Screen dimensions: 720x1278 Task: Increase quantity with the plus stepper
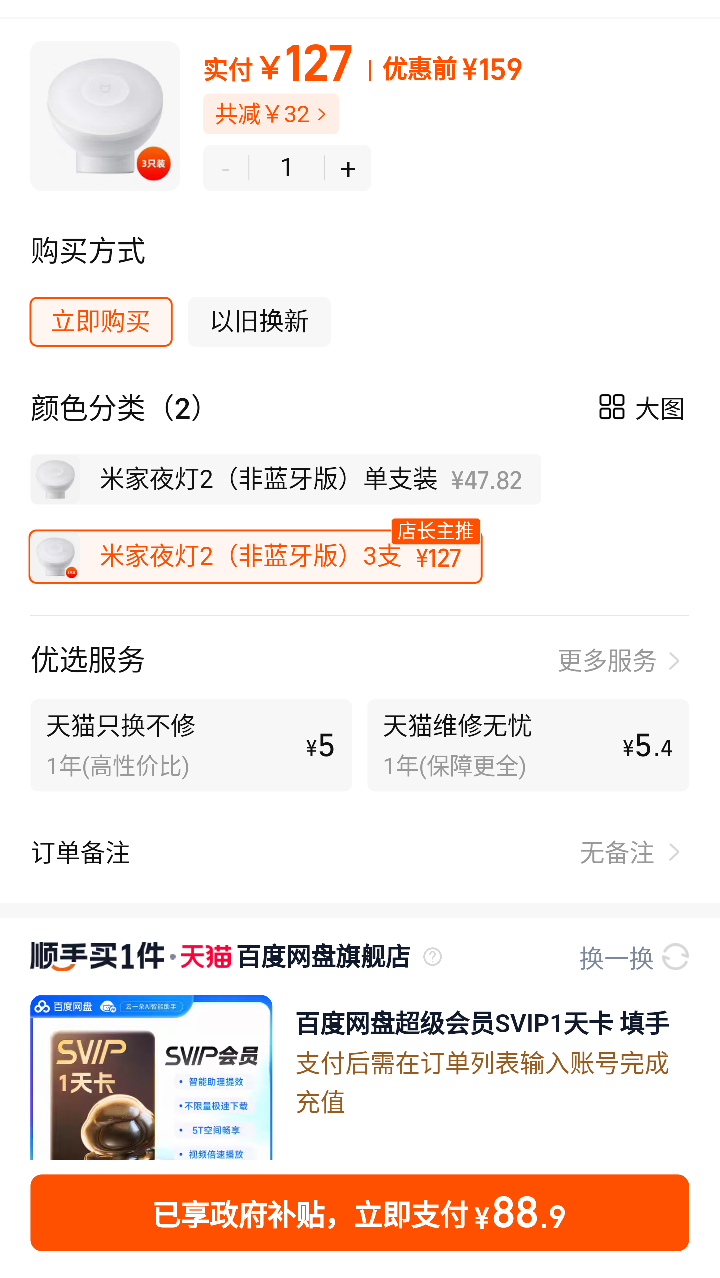pyautogui.click(x=347, y=168)
